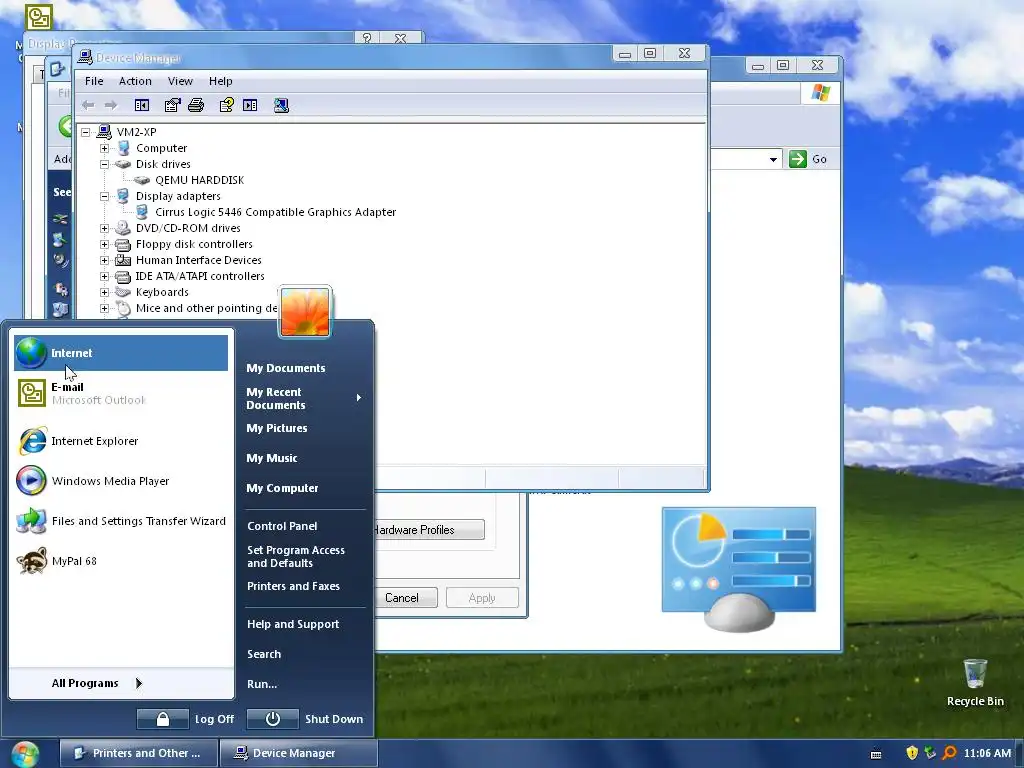Click the Disk drives icon
The width and height of the screenshot is (1024, 768).
pos(123,164)
